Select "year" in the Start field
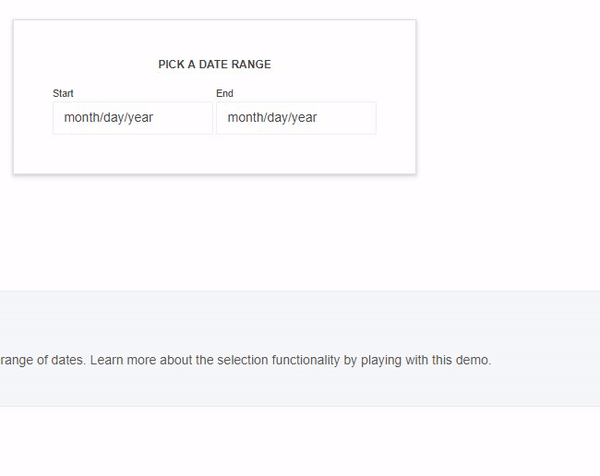This screenshot has height=476, width=600. point(140,118)
